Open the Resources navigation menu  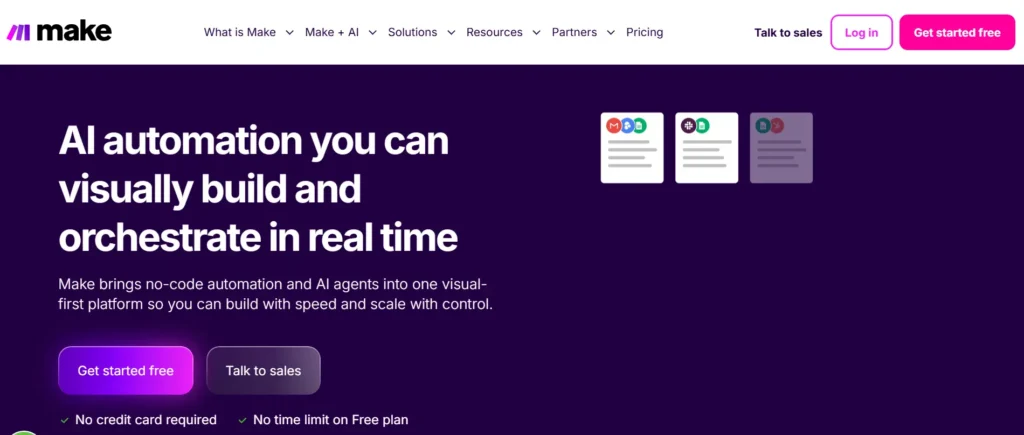tap(503, 32)
